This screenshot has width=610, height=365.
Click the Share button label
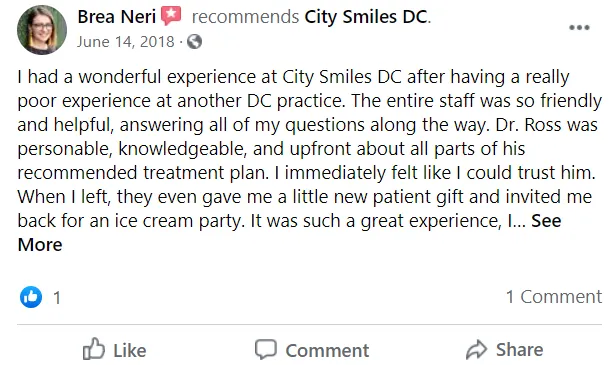(519, 349)
